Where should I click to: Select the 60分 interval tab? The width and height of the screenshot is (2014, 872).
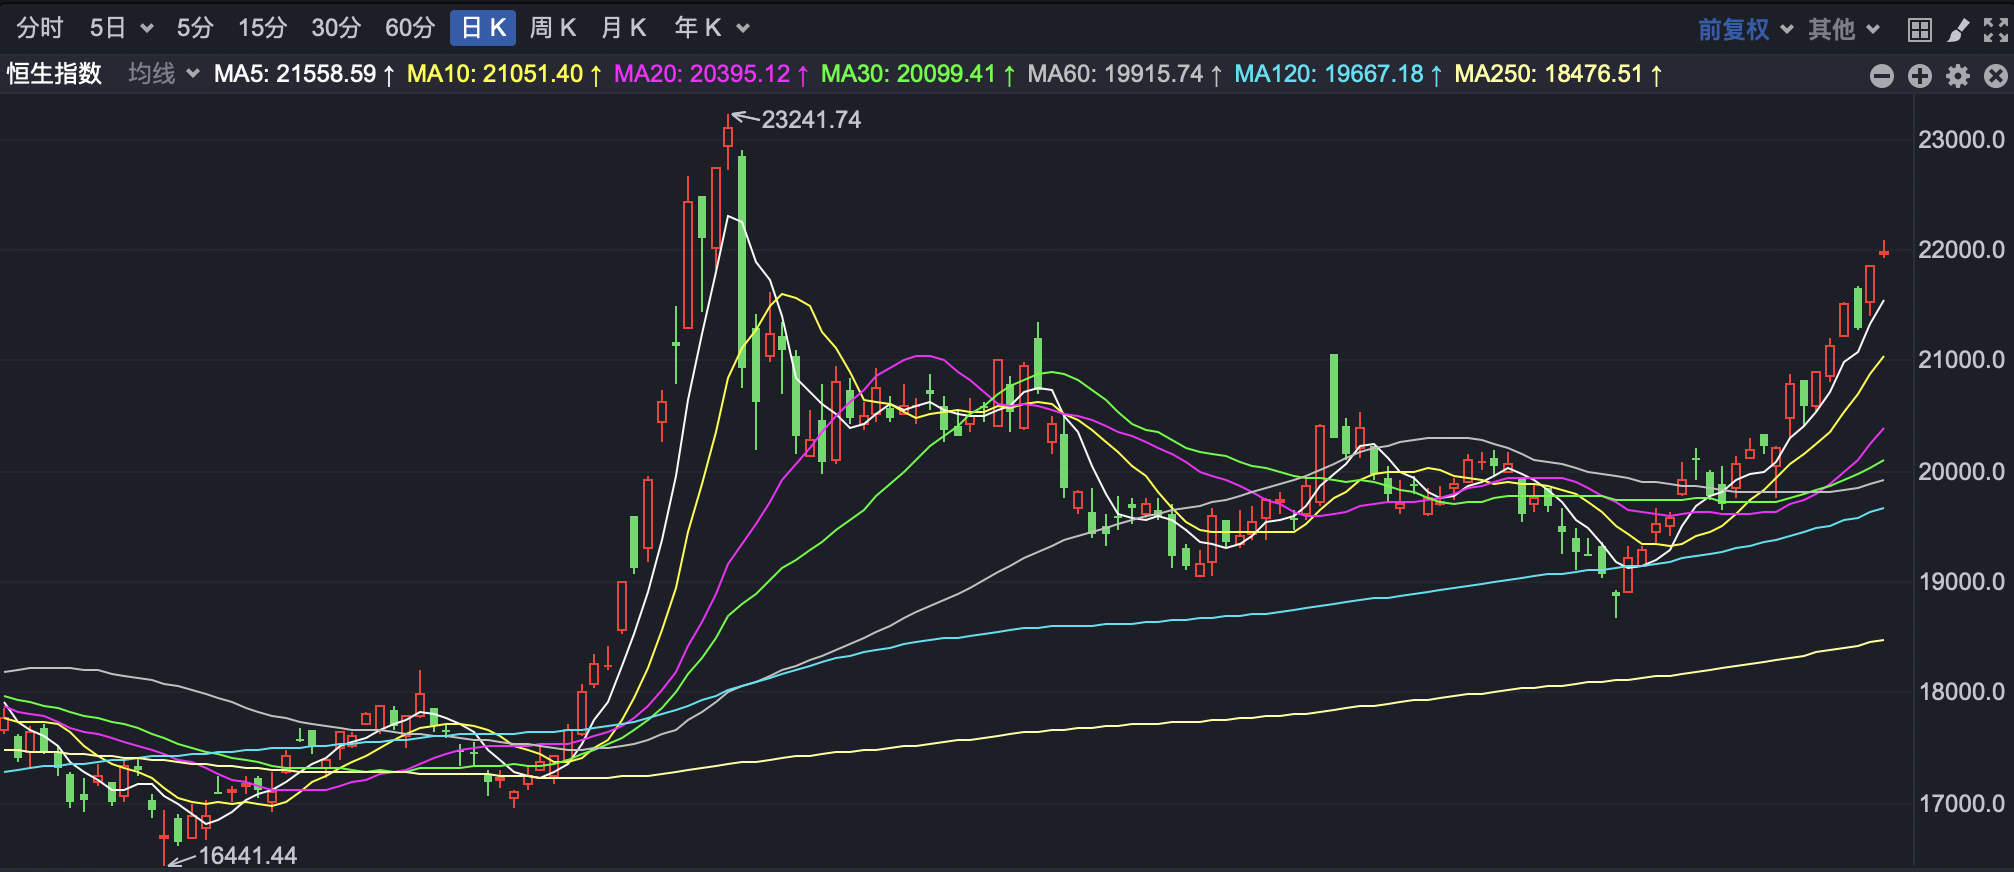410,28
